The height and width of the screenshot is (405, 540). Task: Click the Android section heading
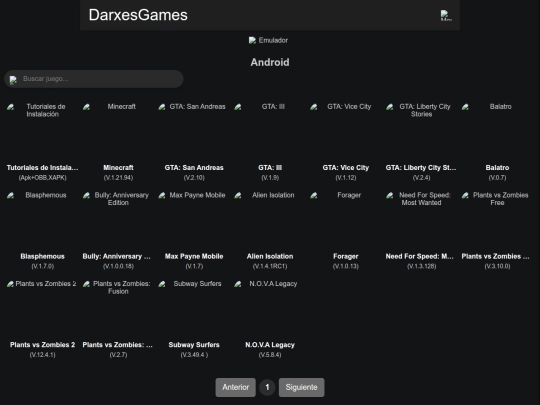pos(270,62)
